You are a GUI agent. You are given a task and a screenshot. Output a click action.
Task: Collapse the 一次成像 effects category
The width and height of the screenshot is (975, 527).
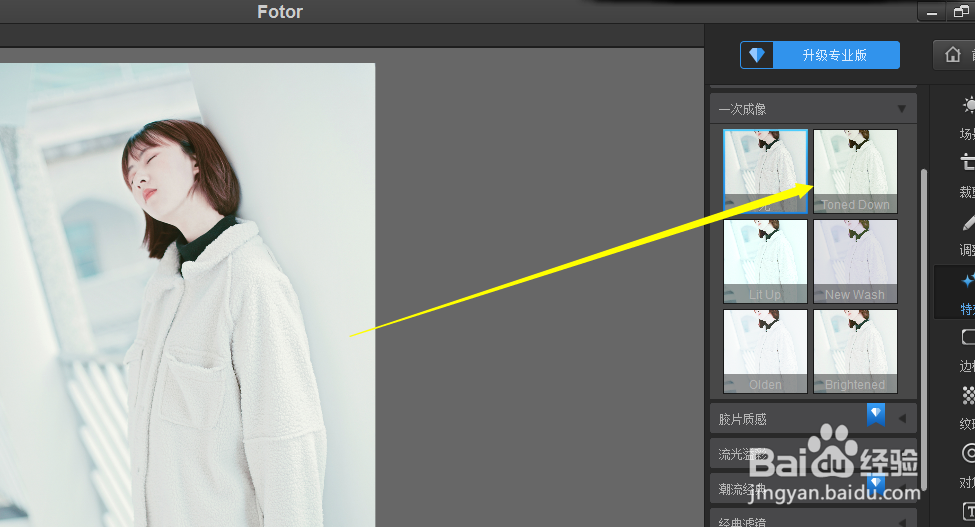coord(813,109)
